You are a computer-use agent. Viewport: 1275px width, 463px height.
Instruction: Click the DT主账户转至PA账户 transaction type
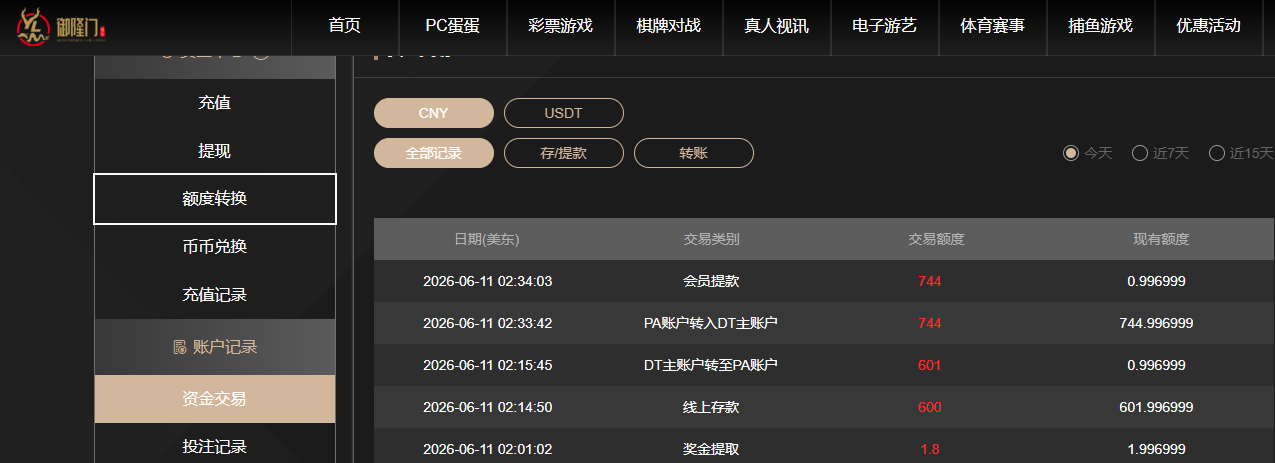(x=711, y=365)
